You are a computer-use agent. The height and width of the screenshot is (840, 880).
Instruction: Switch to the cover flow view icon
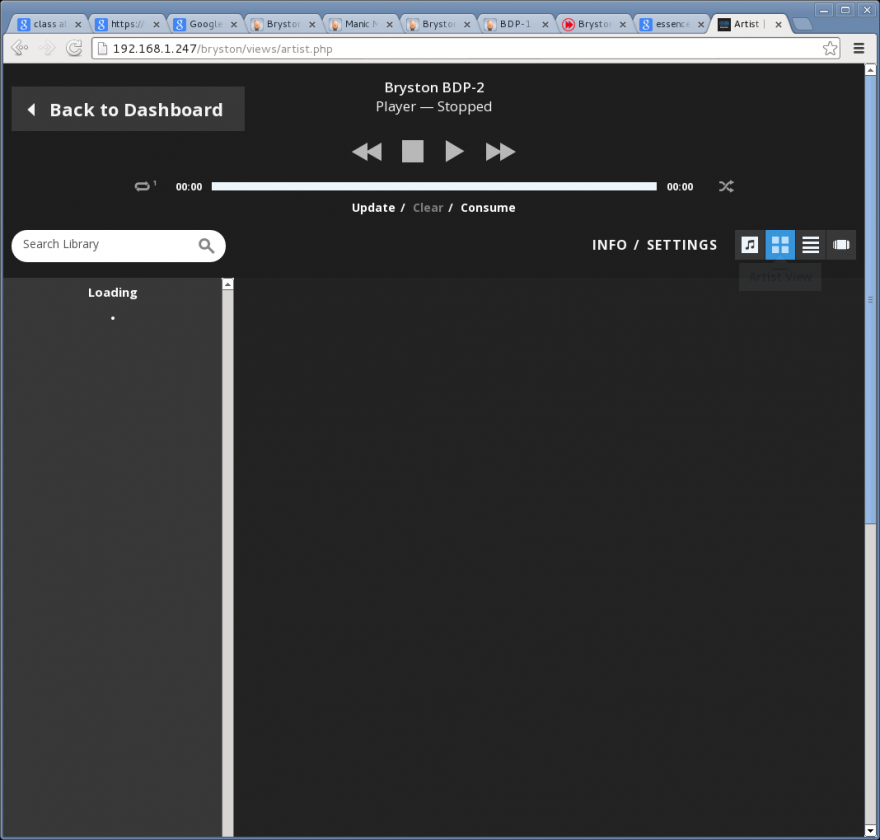click(x=841, y=245)
